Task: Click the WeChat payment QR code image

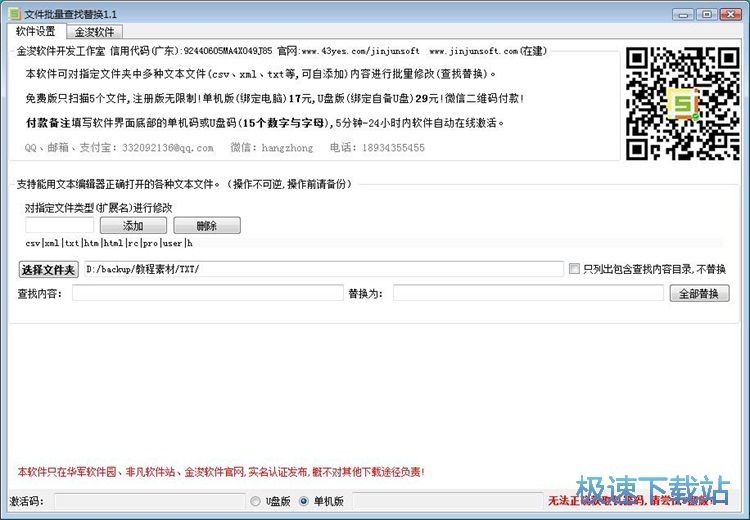Action: point(683,103)
